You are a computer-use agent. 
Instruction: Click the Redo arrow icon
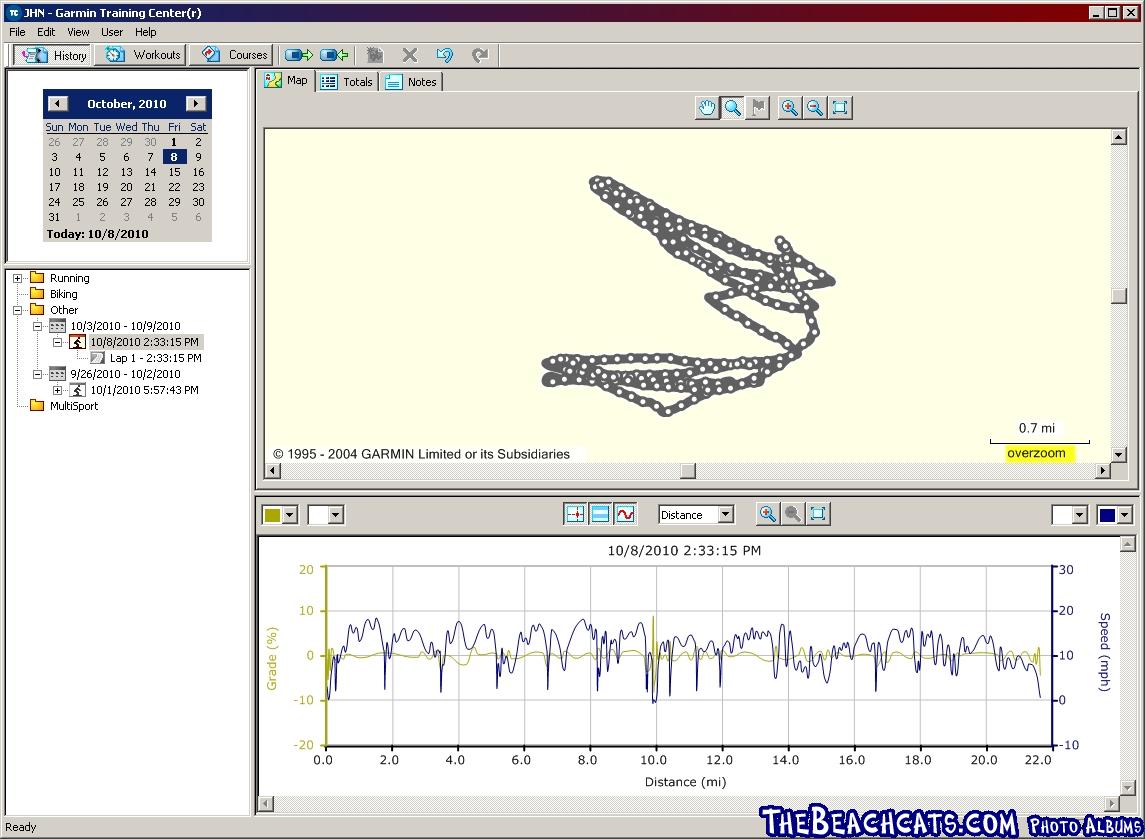point(480,55)
